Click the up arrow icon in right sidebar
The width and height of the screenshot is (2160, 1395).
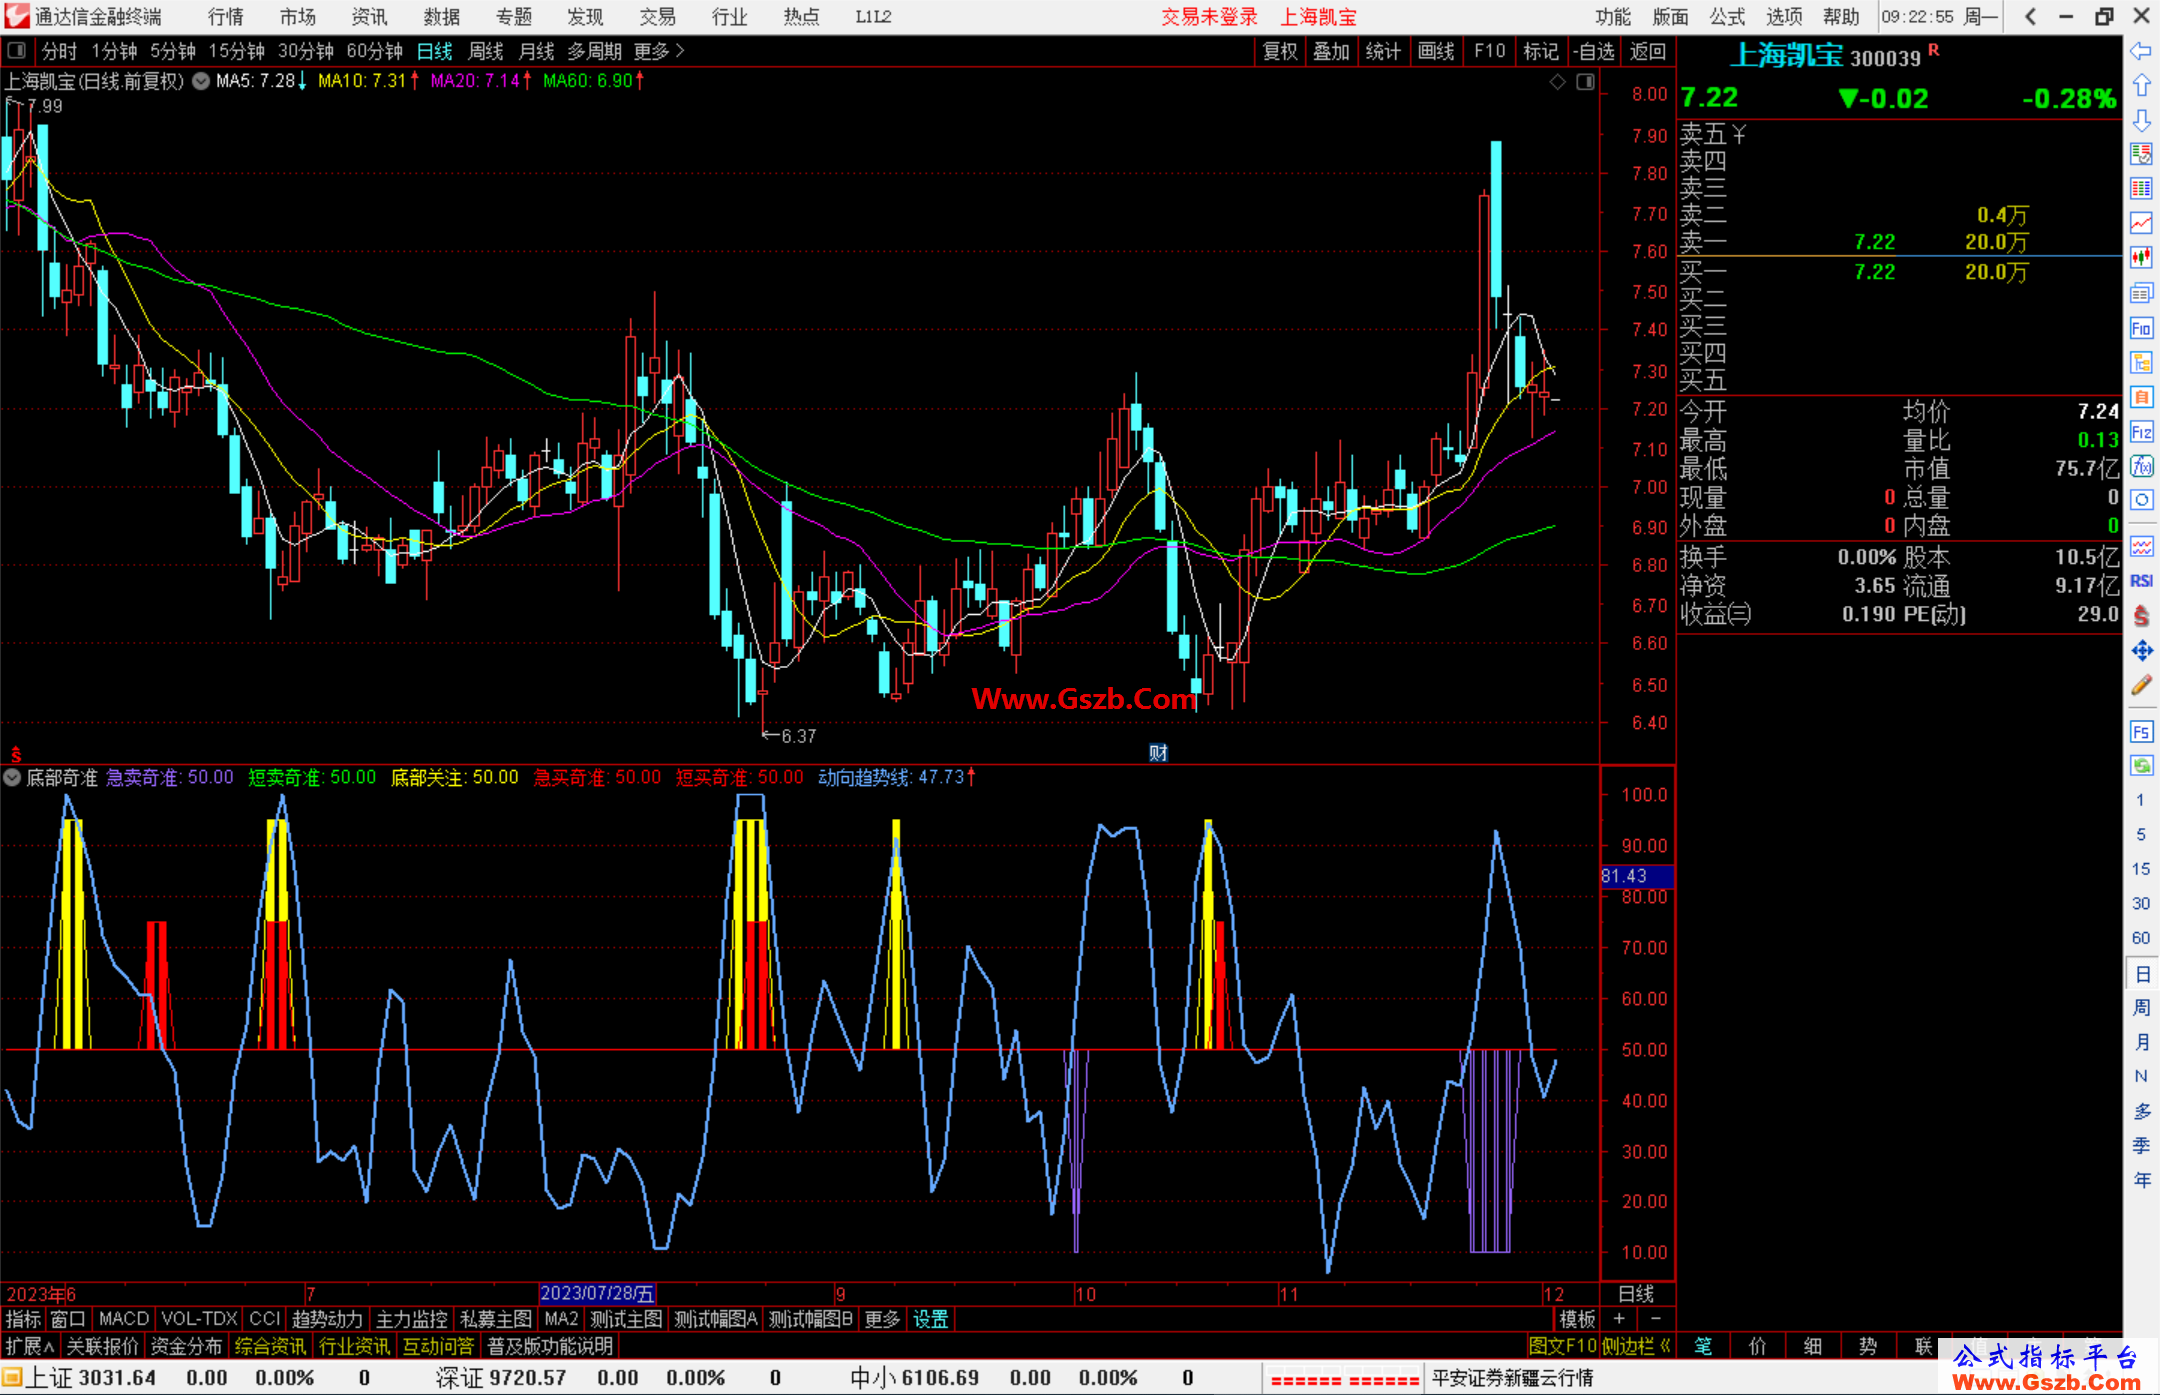point(2141,86)
